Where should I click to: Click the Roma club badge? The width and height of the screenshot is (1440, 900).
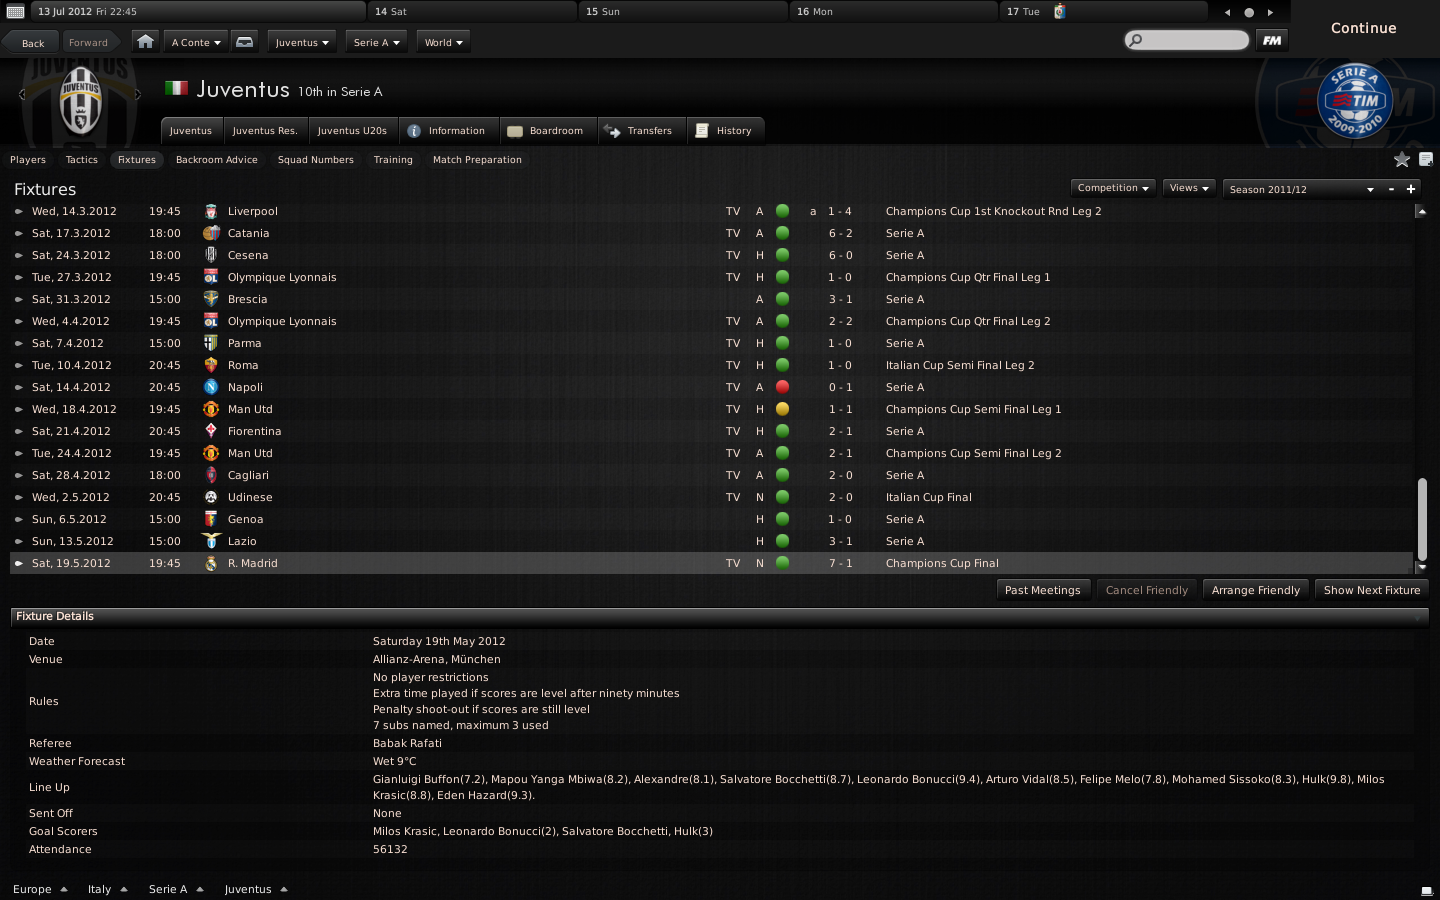(x=211, y=365)
